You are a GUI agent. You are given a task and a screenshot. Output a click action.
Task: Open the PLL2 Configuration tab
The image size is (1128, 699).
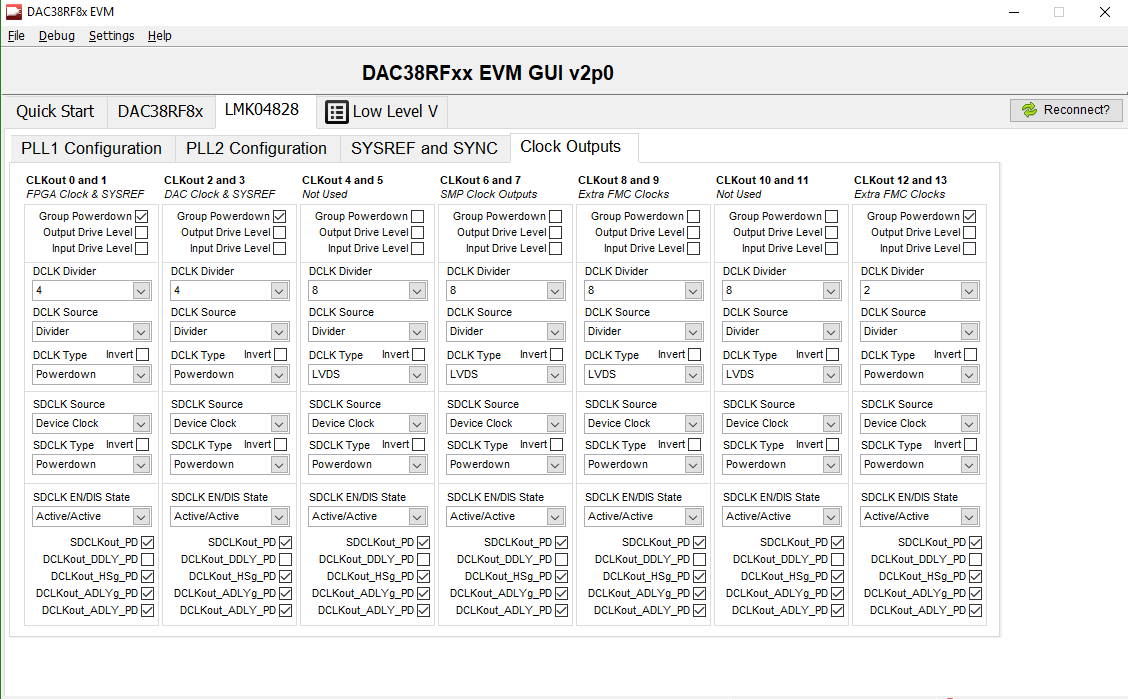coord(256,148)
